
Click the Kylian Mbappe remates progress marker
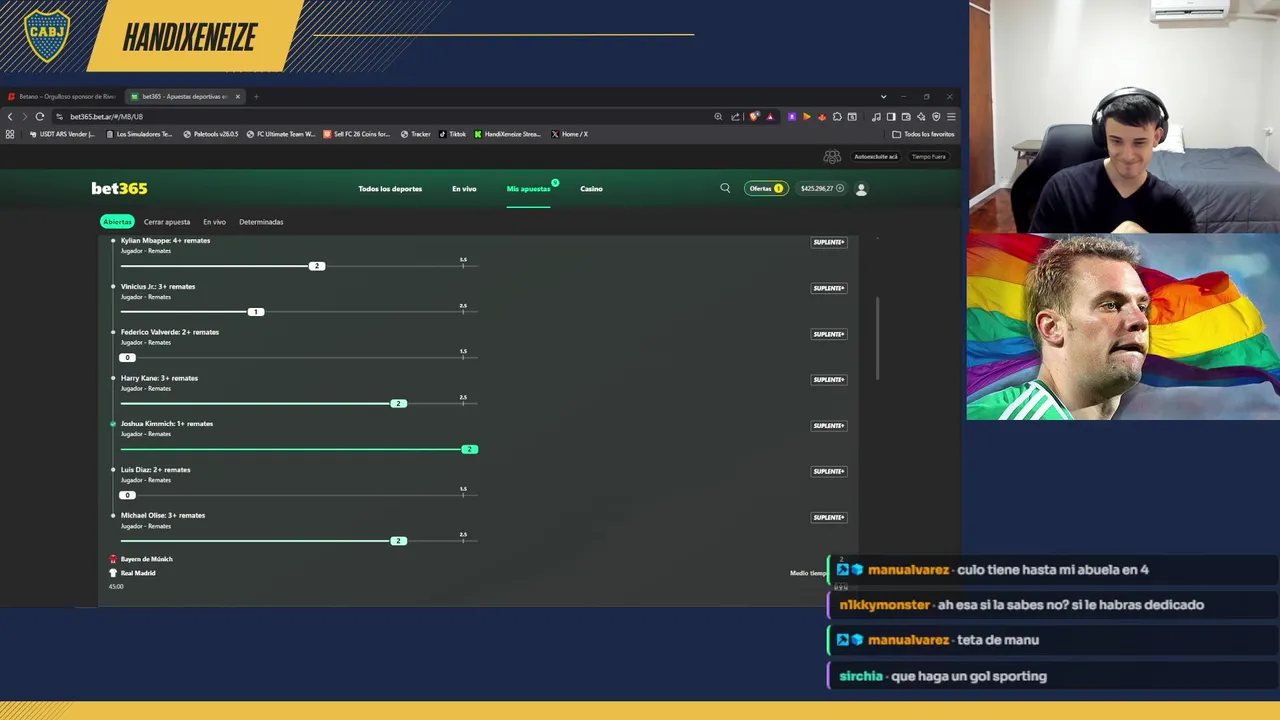(x=317, y=266)
